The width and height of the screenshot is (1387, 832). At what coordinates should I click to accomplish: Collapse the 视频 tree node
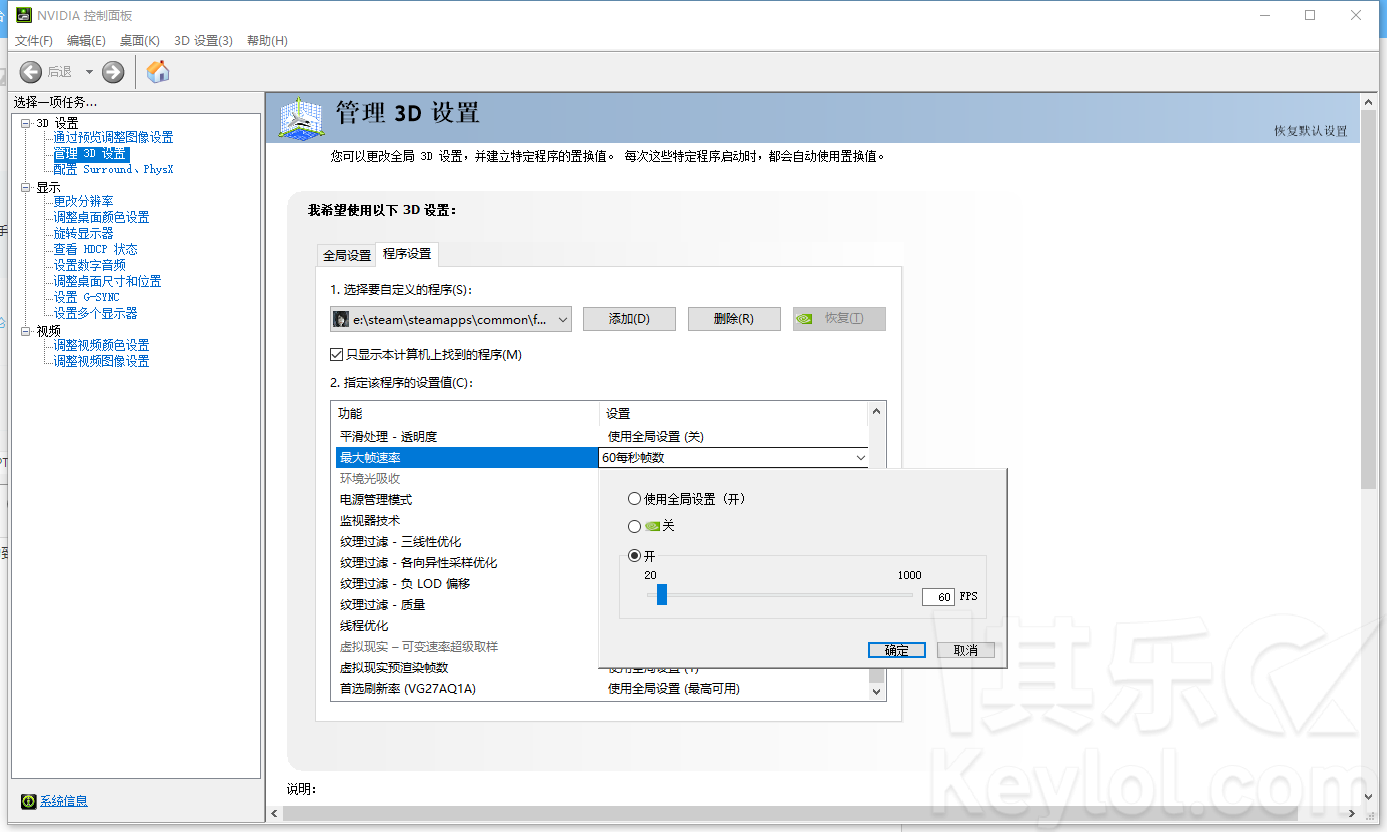26,330
